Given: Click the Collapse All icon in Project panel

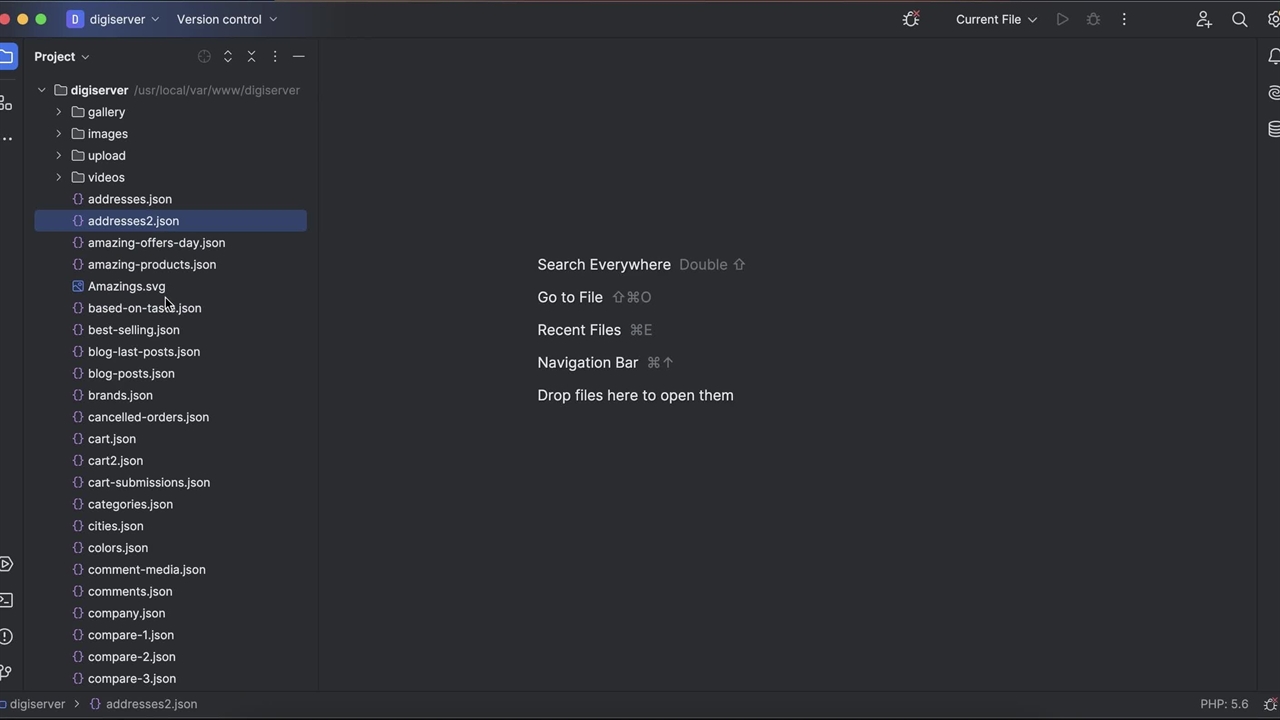Looking at the screenshot, I should click(x=251, y=57).
